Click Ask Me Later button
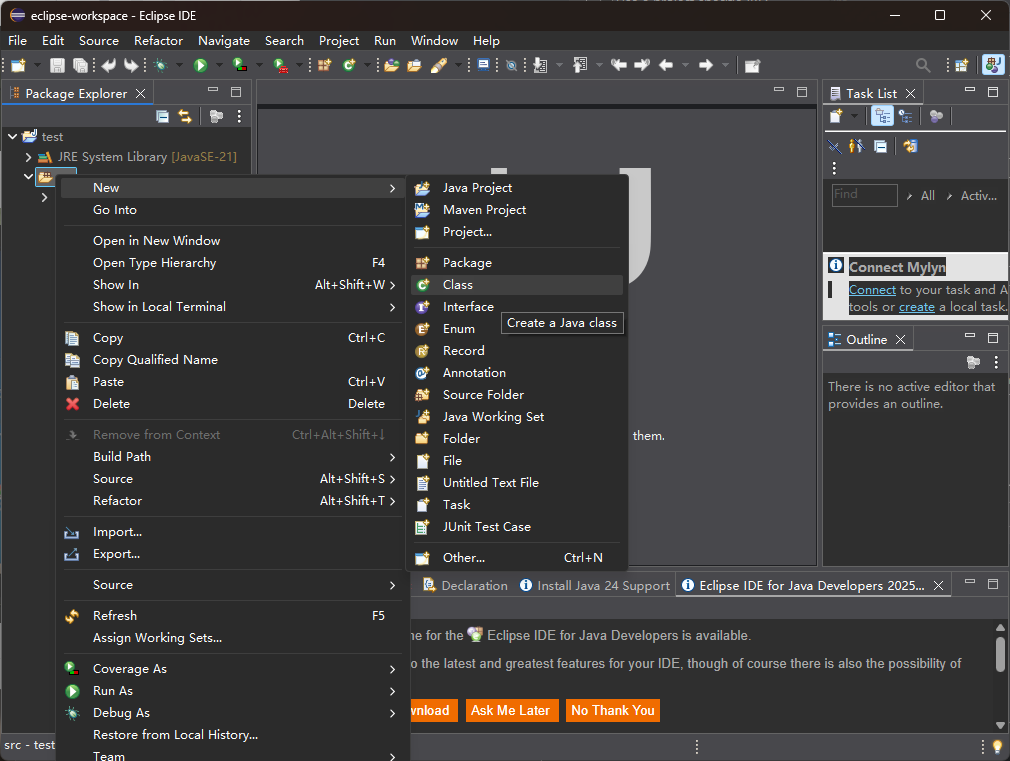Viewport: 1010px width, 761px height. 511,711
